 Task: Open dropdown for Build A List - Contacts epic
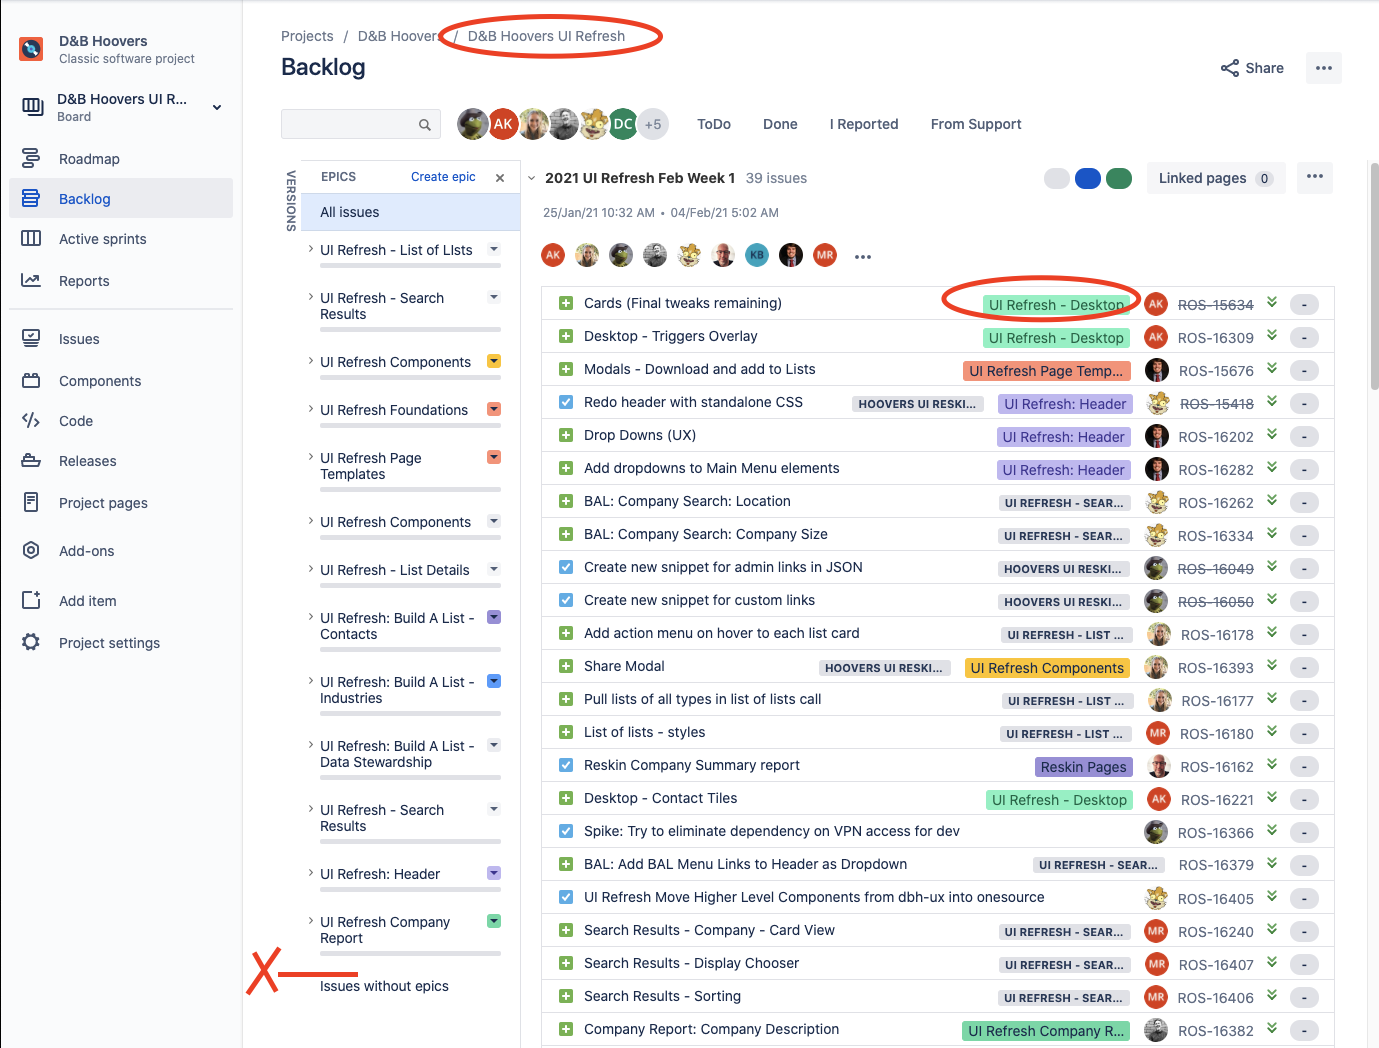493,617
